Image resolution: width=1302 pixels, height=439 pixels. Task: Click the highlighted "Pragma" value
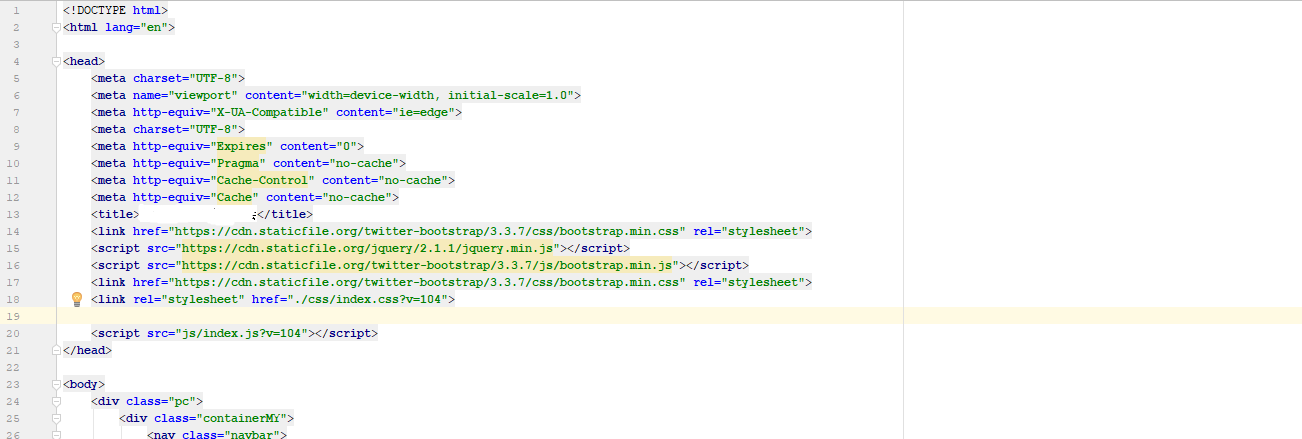(238, 163)
